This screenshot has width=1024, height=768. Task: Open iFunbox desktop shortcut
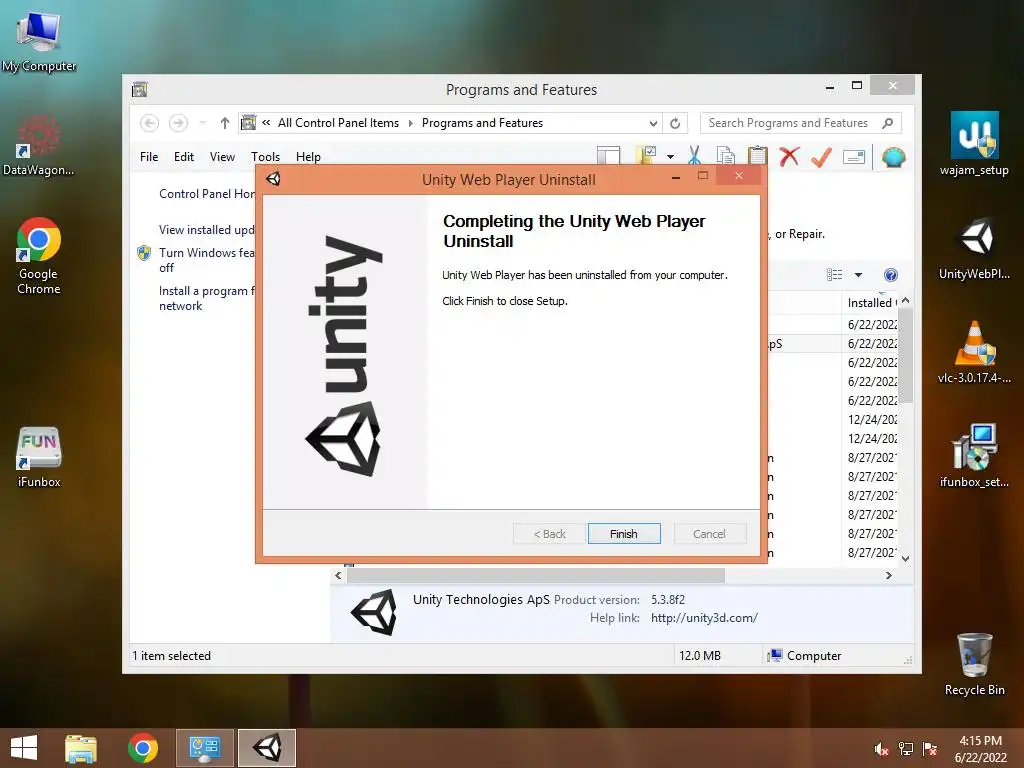[39, 457]
